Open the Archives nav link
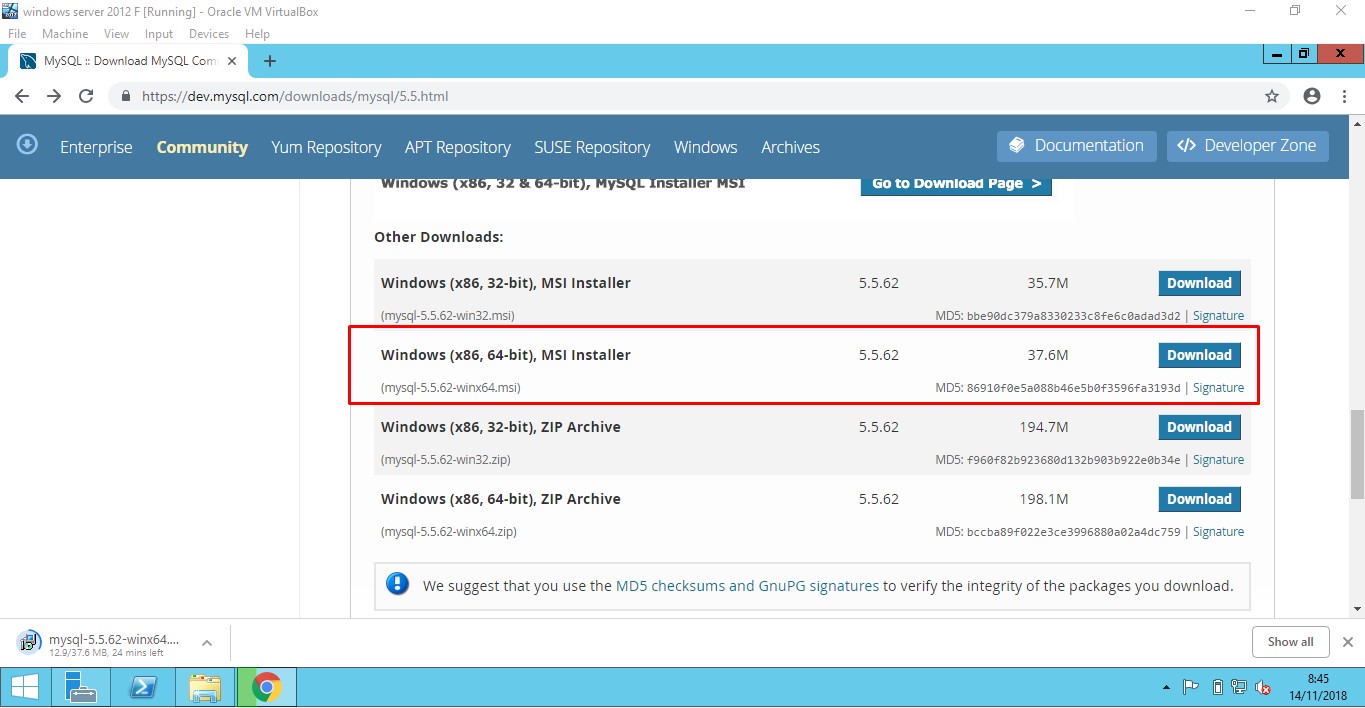The width and height of the screenshot is (1365, 708). click(790, 147)
